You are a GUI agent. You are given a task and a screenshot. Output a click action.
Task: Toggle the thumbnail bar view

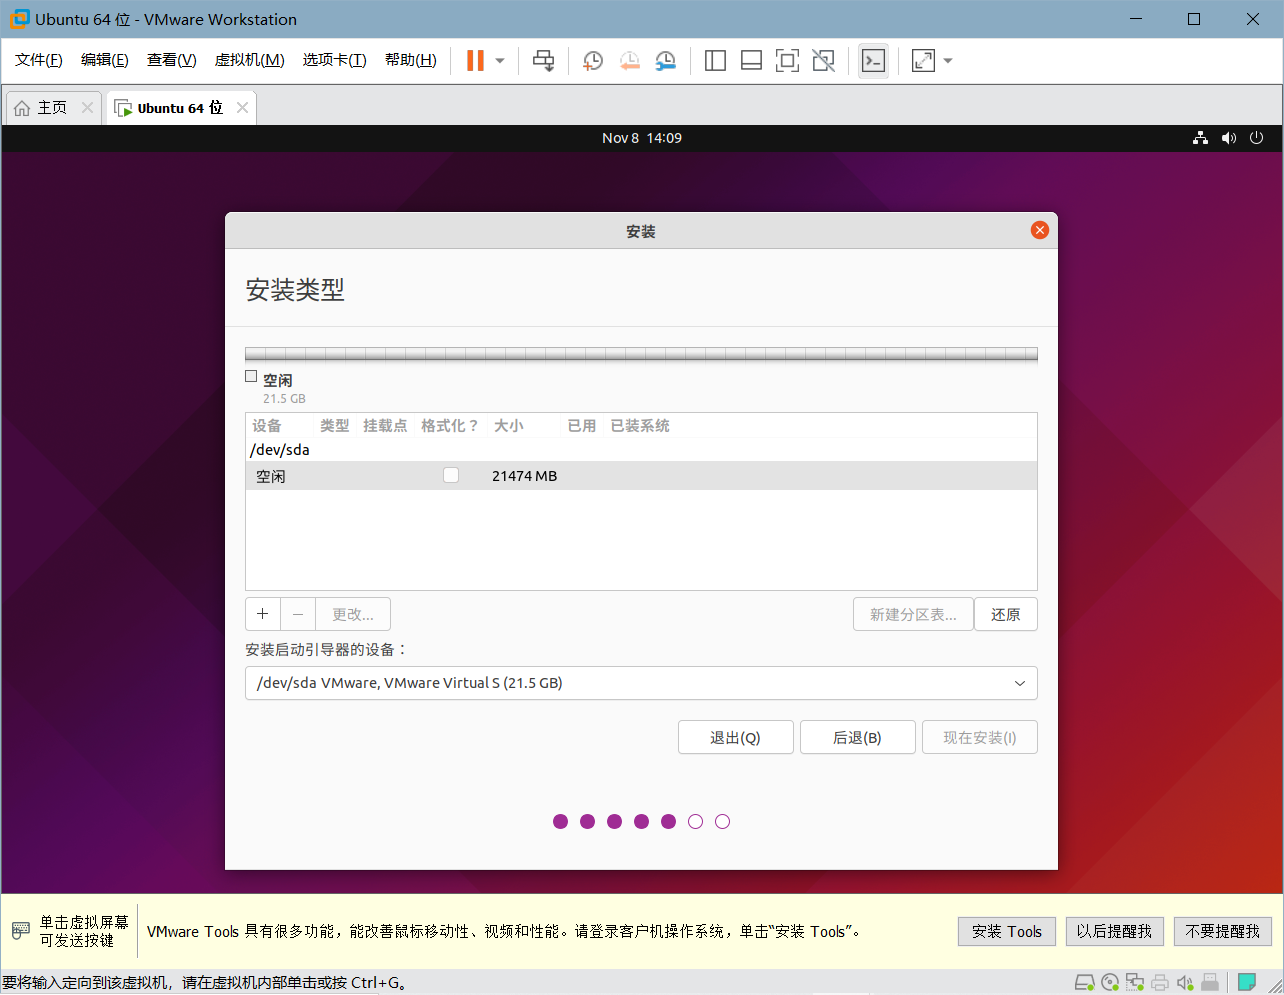(x=751, y=61)
